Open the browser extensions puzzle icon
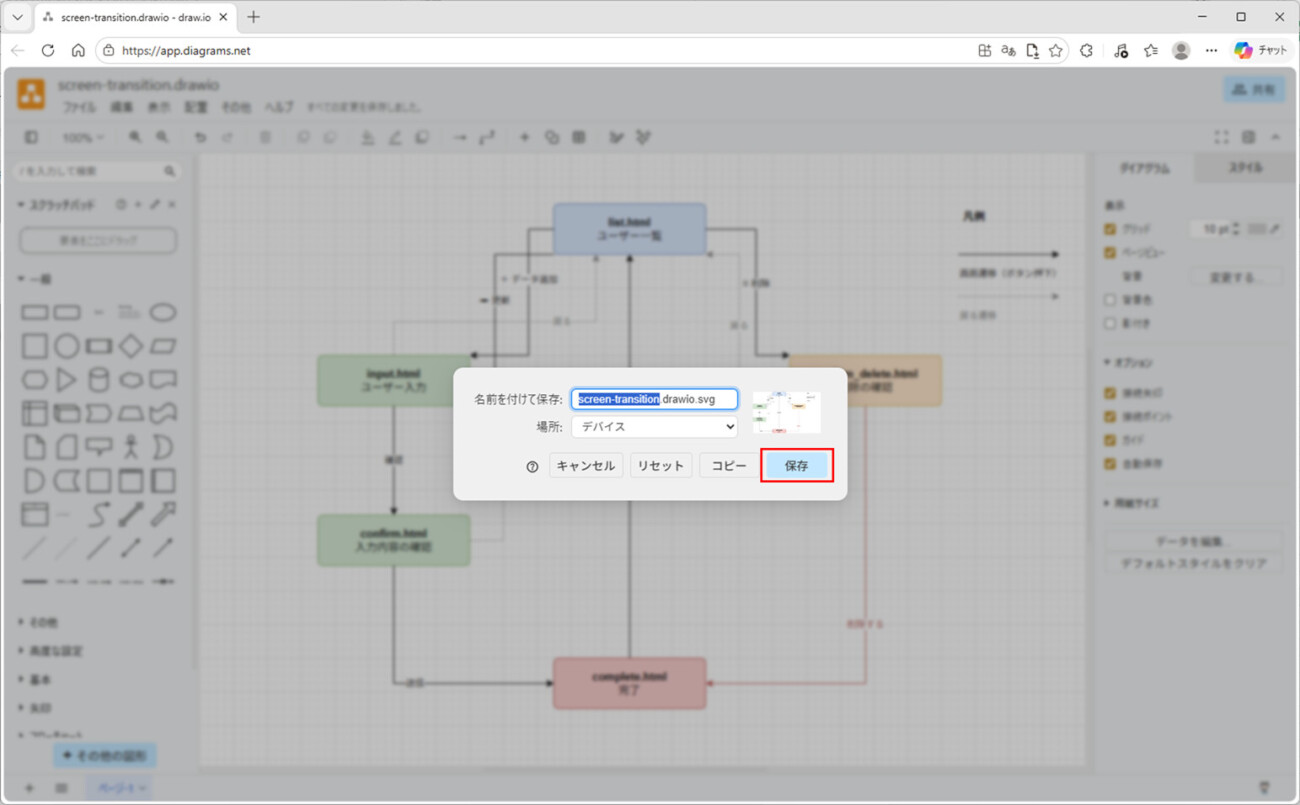 pos(1087,51)
